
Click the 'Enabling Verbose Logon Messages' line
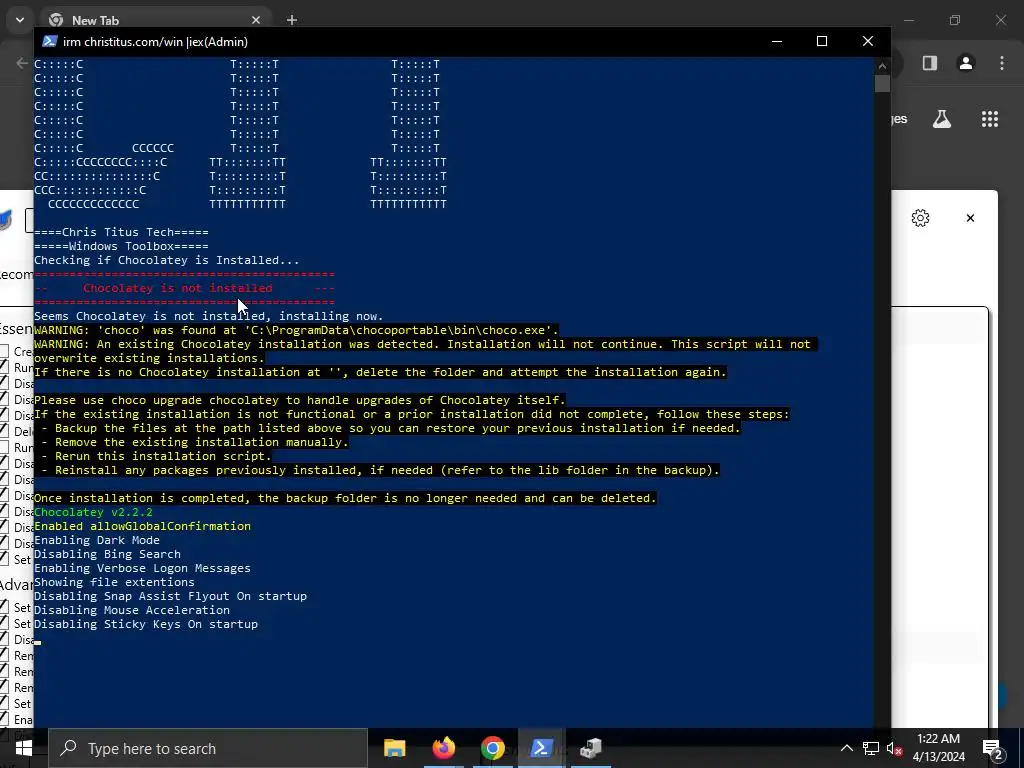click(142, 568)
